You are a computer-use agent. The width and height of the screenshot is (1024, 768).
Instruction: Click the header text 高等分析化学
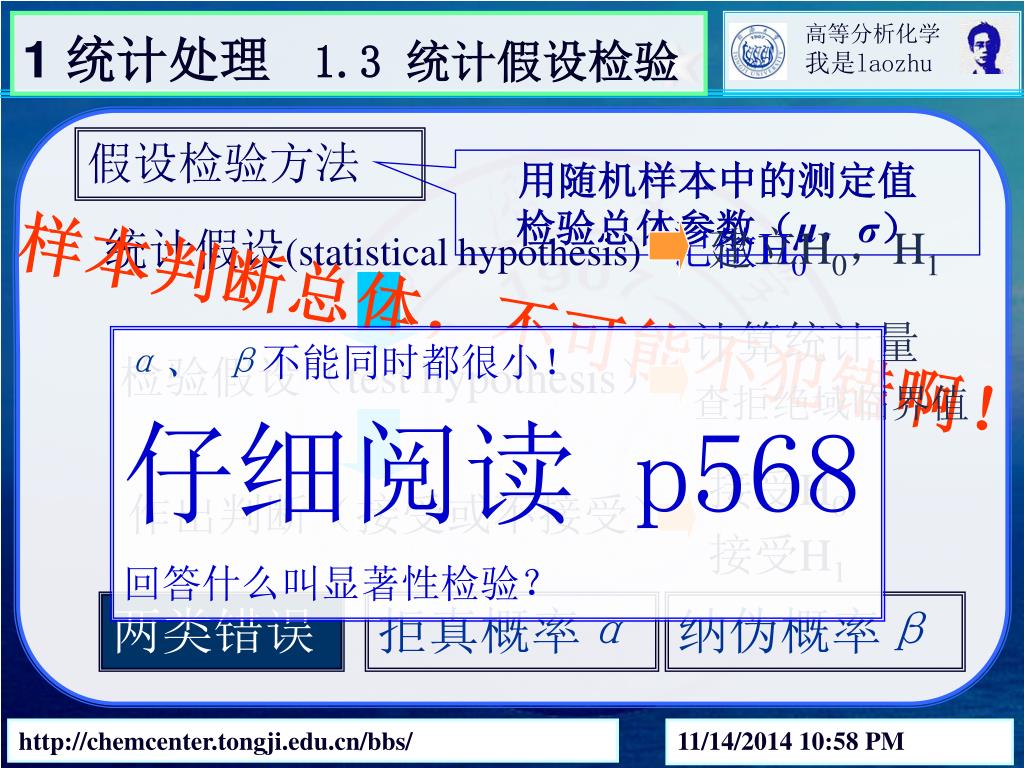click(872, 33)
